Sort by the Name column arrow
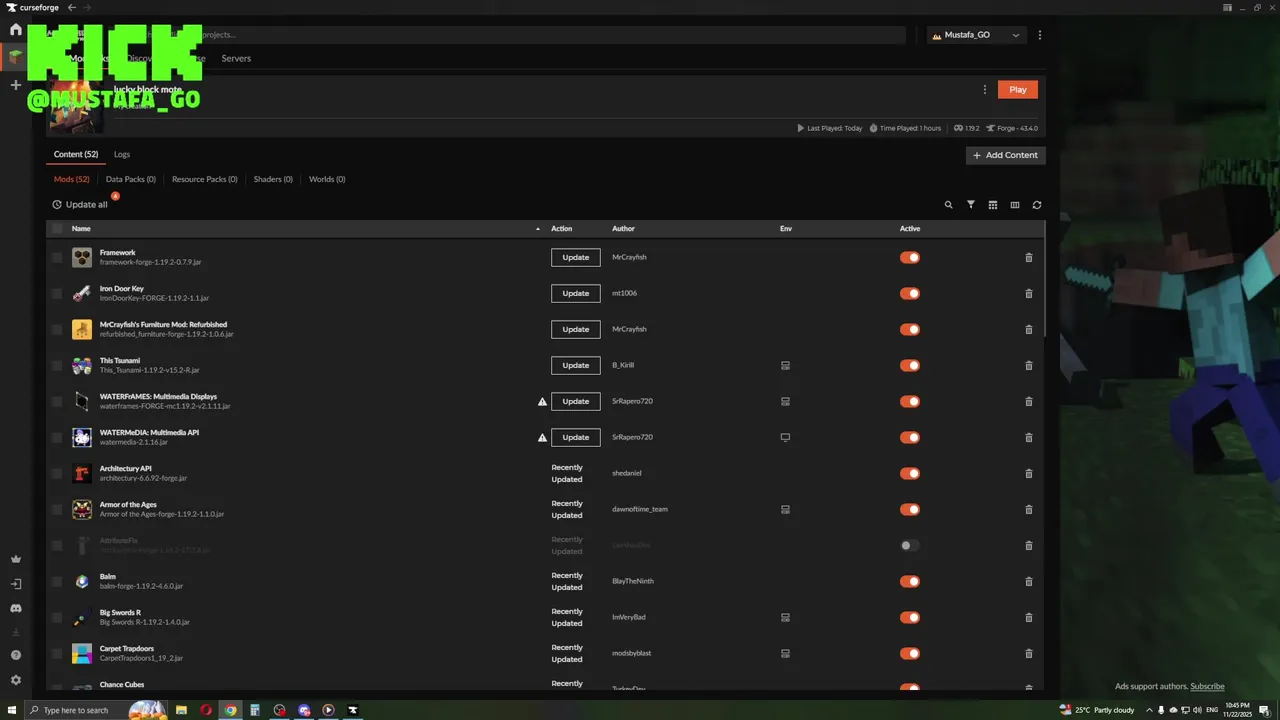Viewport: 1280px width, 720px height. click(x=538, y=229)
